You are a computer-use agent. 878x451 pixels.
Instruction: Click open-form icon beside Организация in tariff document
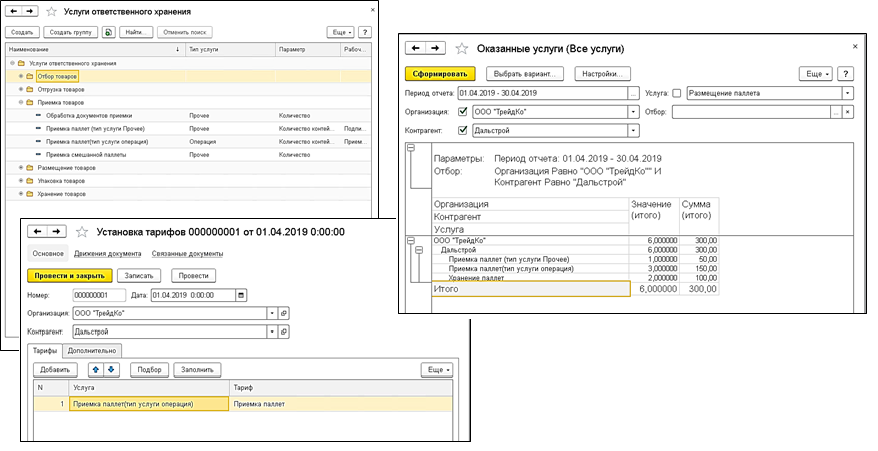point(284,314)
